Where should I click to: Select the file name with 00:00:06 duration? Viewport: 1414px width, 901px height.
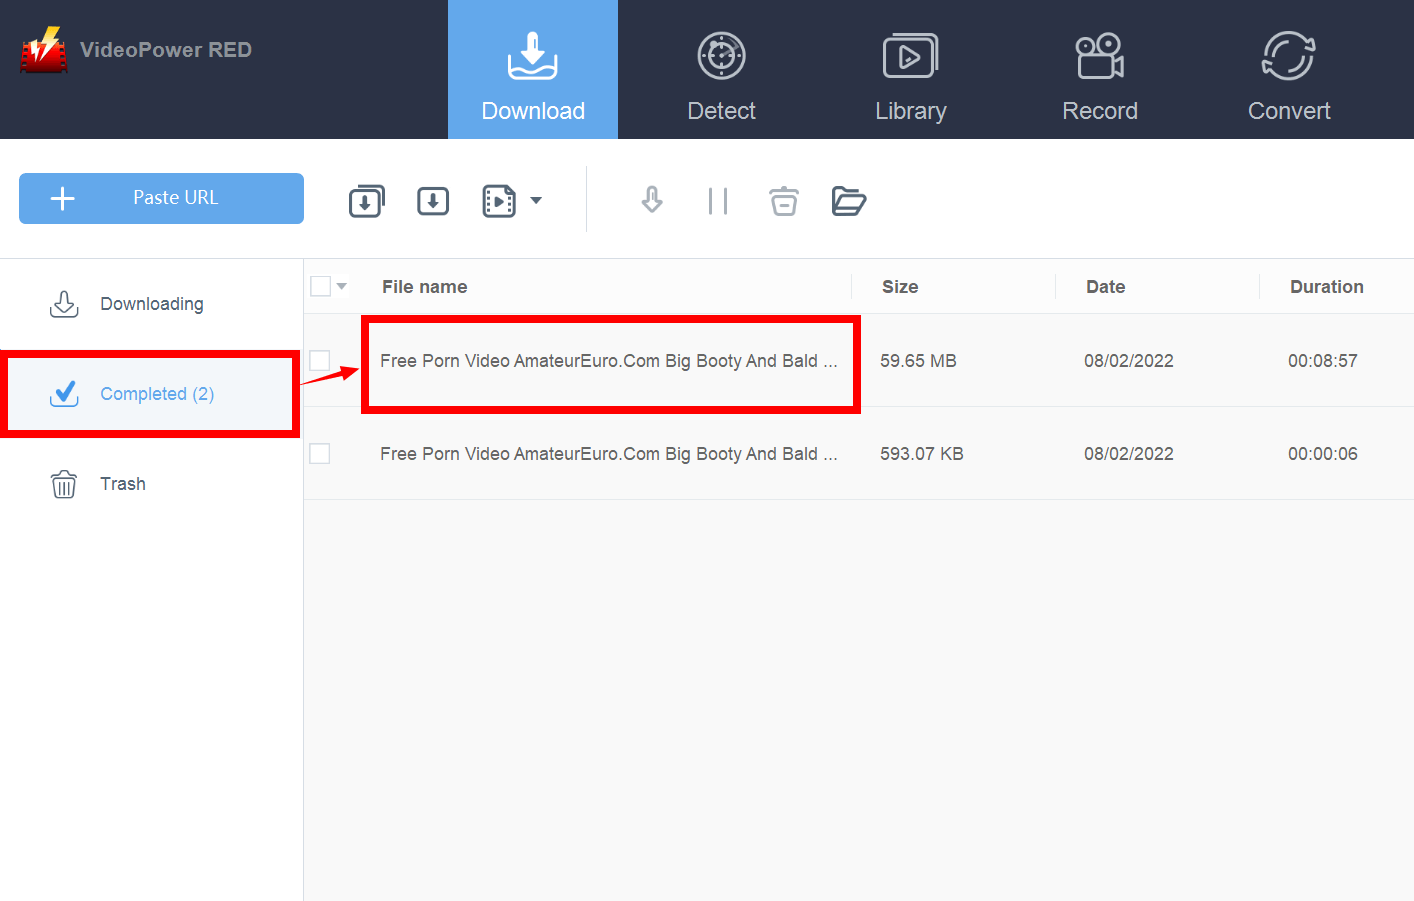(x=609, y=454)
